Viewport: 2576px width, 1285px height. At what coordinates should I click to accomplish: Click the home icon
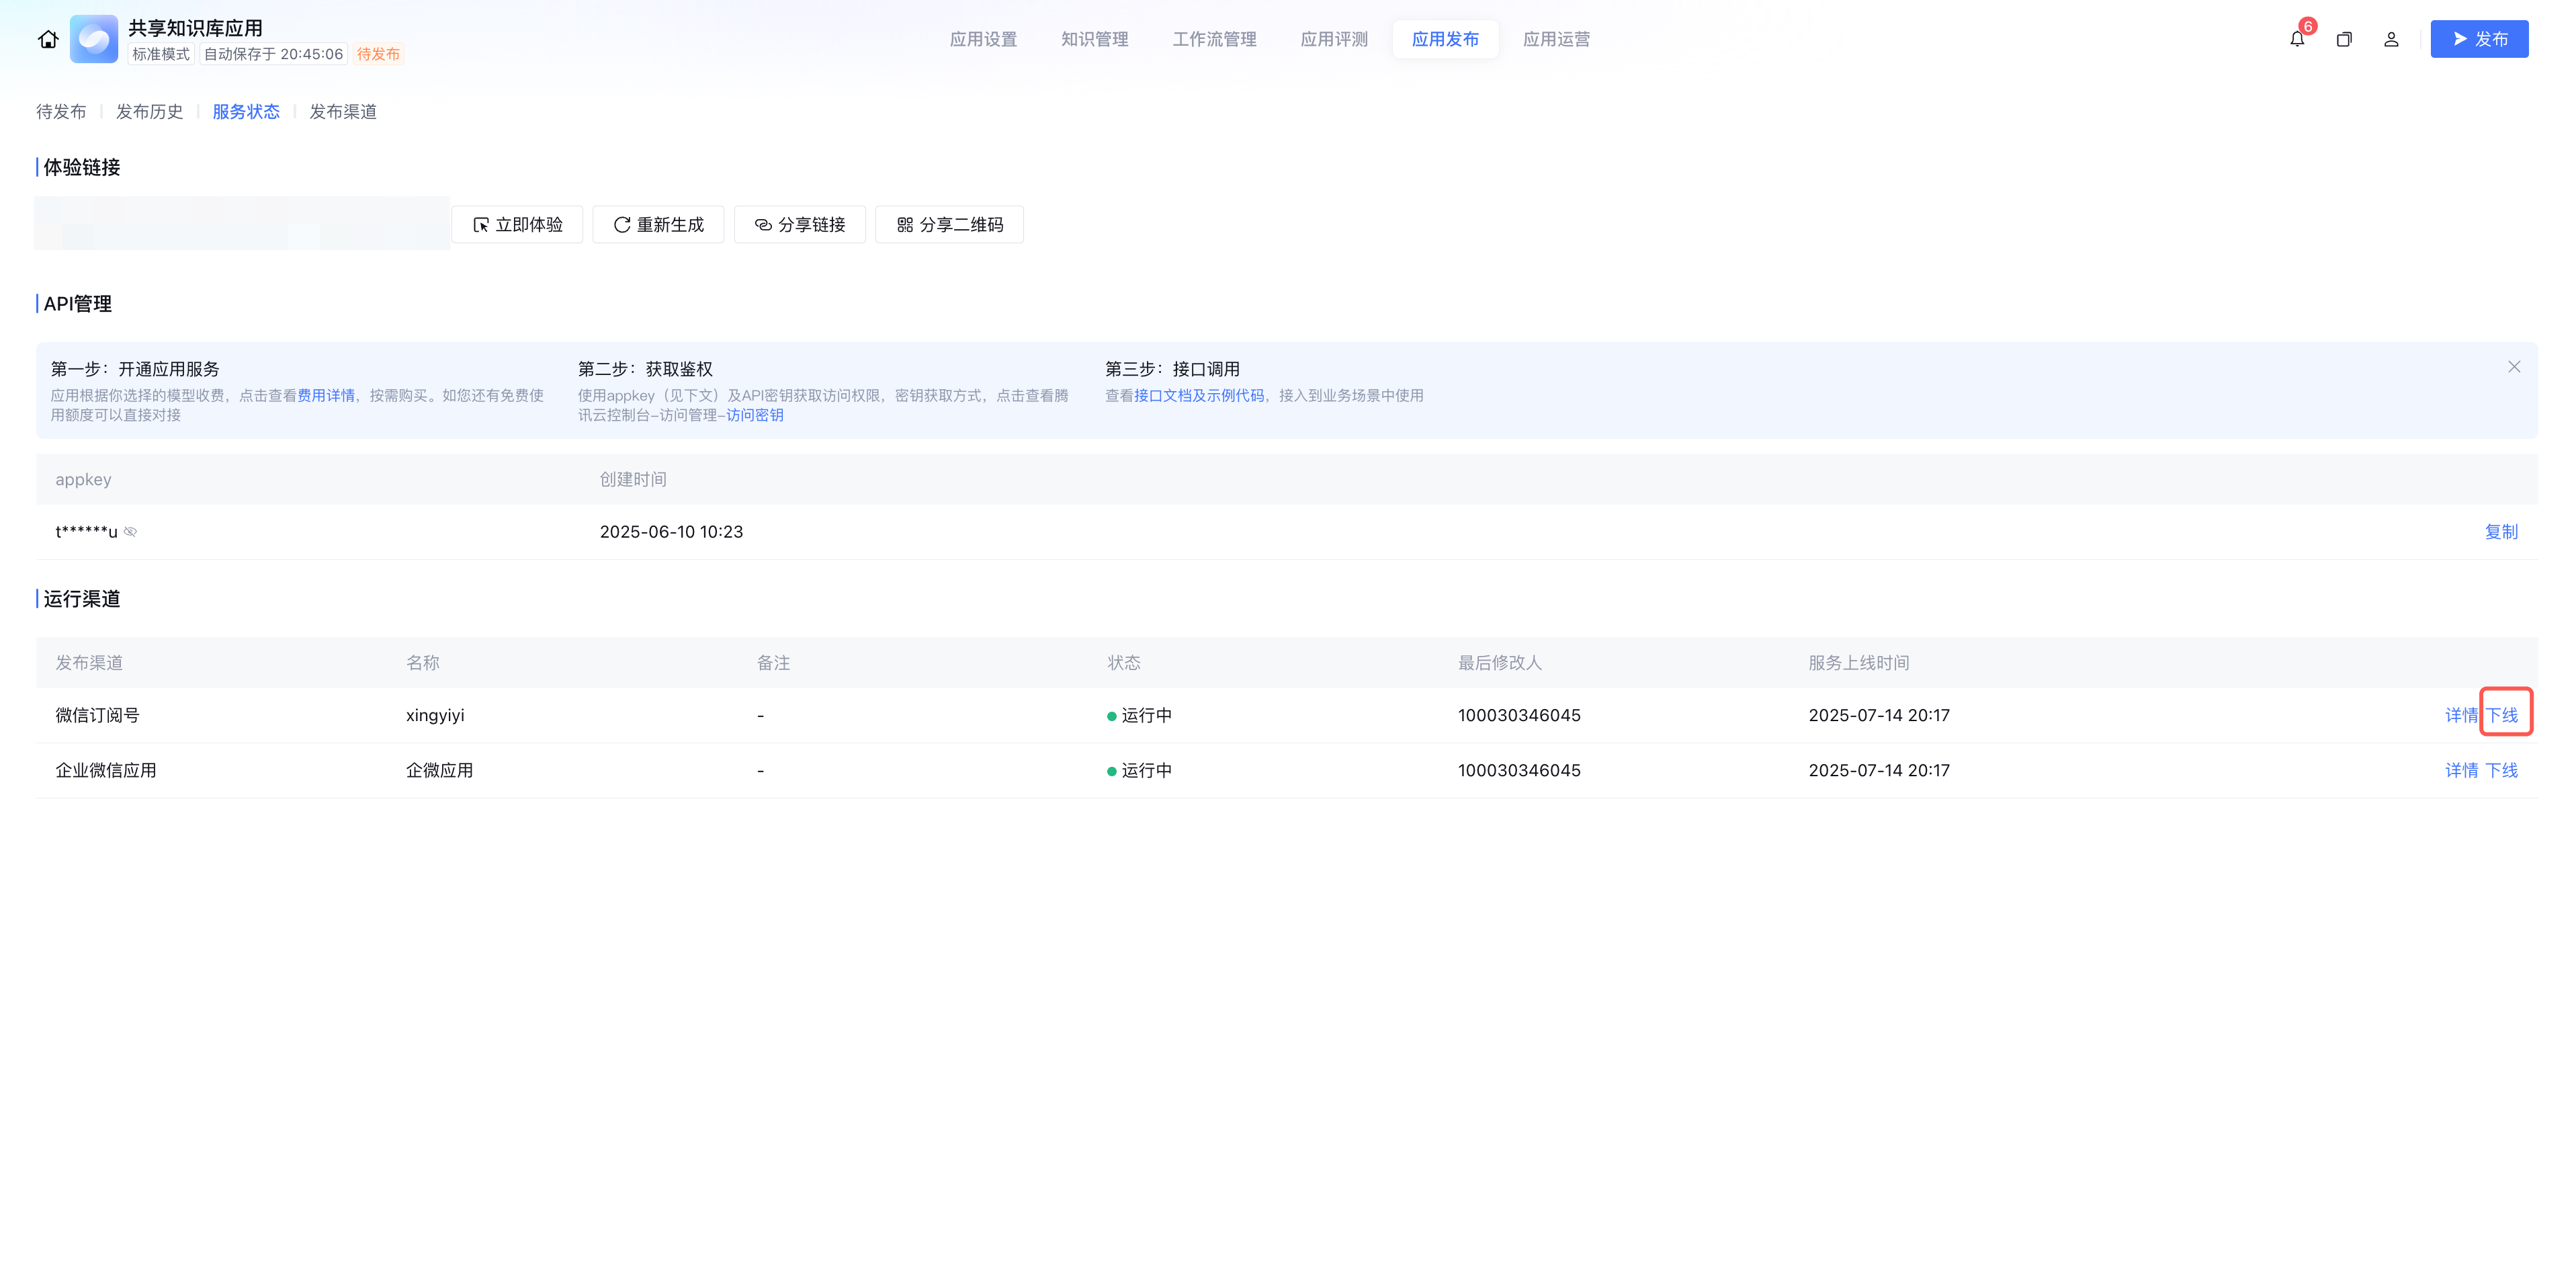pyautogui.click(x=48, y=39)
